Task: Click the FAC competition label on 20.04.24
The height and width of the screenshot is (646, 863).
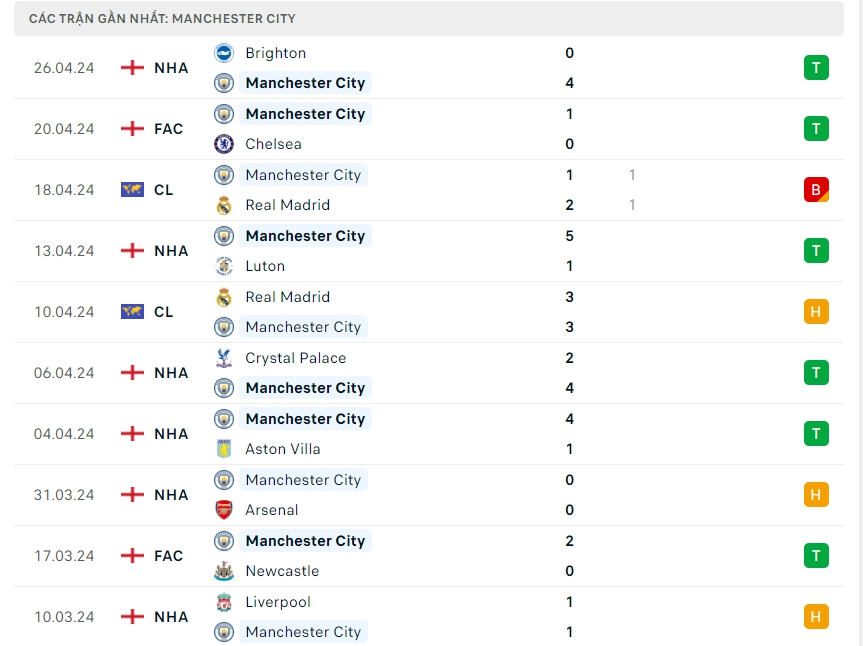Action: [x=169, y=129]
